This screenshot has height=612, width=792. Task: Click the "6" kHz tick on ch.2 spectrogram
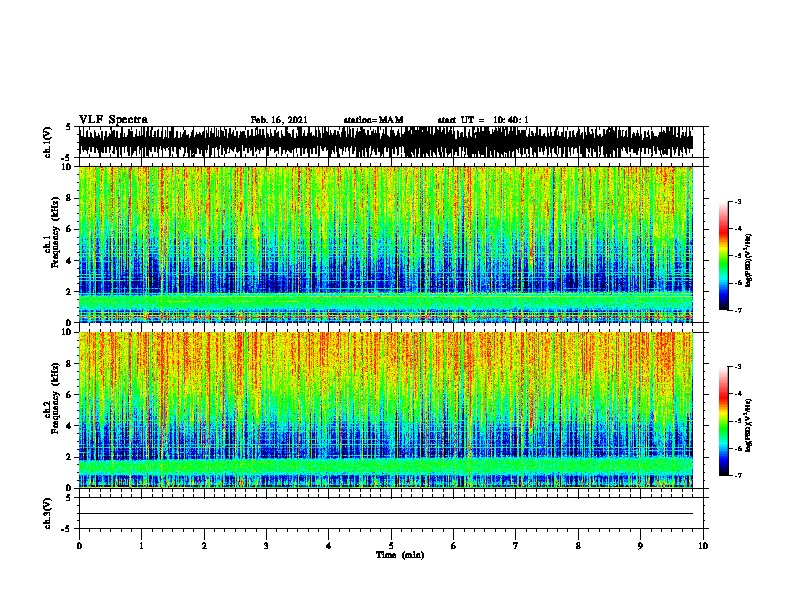(x=69, y=394)
